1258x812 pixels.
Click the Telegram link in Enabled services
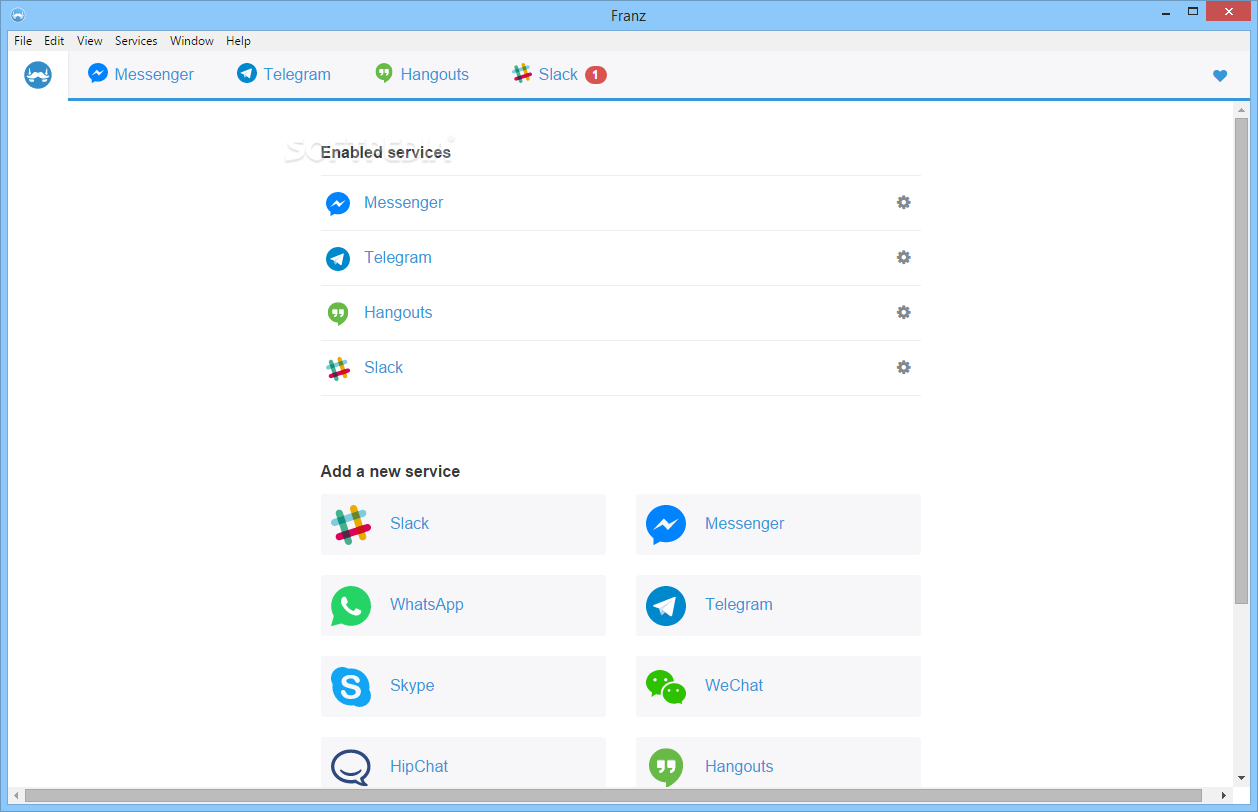tap(398, 257)
